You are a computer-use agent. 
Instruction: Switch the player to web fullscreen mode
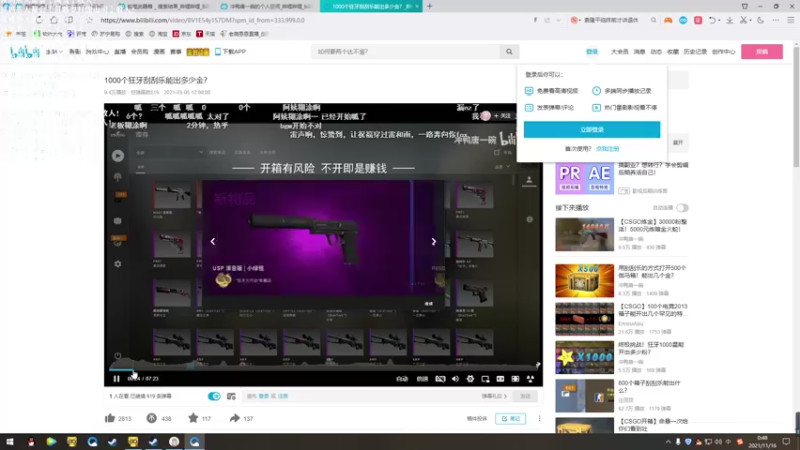[515, 379]
